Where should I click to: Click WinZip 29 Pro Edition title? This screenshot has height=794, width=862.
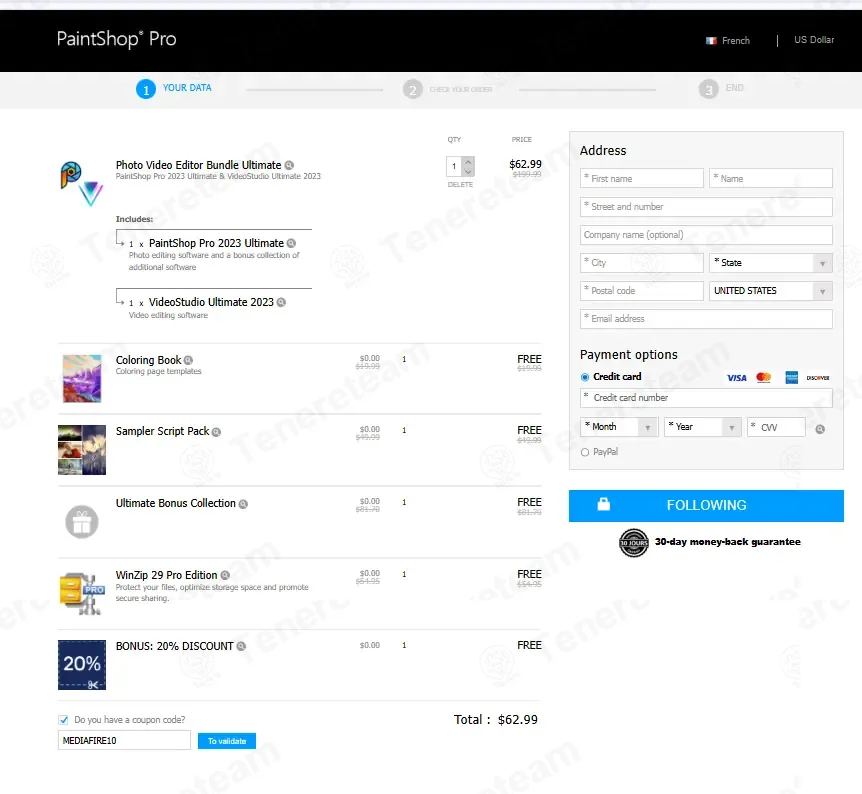[166, 575]
